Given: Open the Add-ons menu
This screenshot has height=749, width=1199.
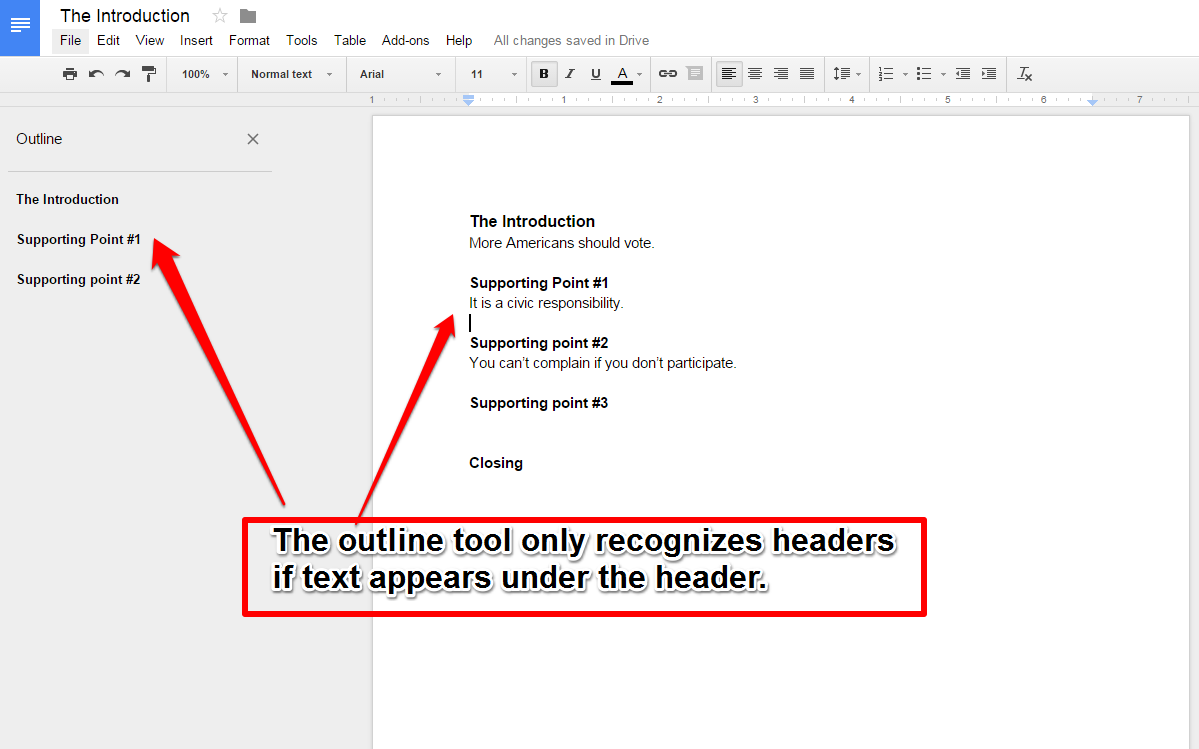Looking at the screenshot, I should tap(405, 40).
